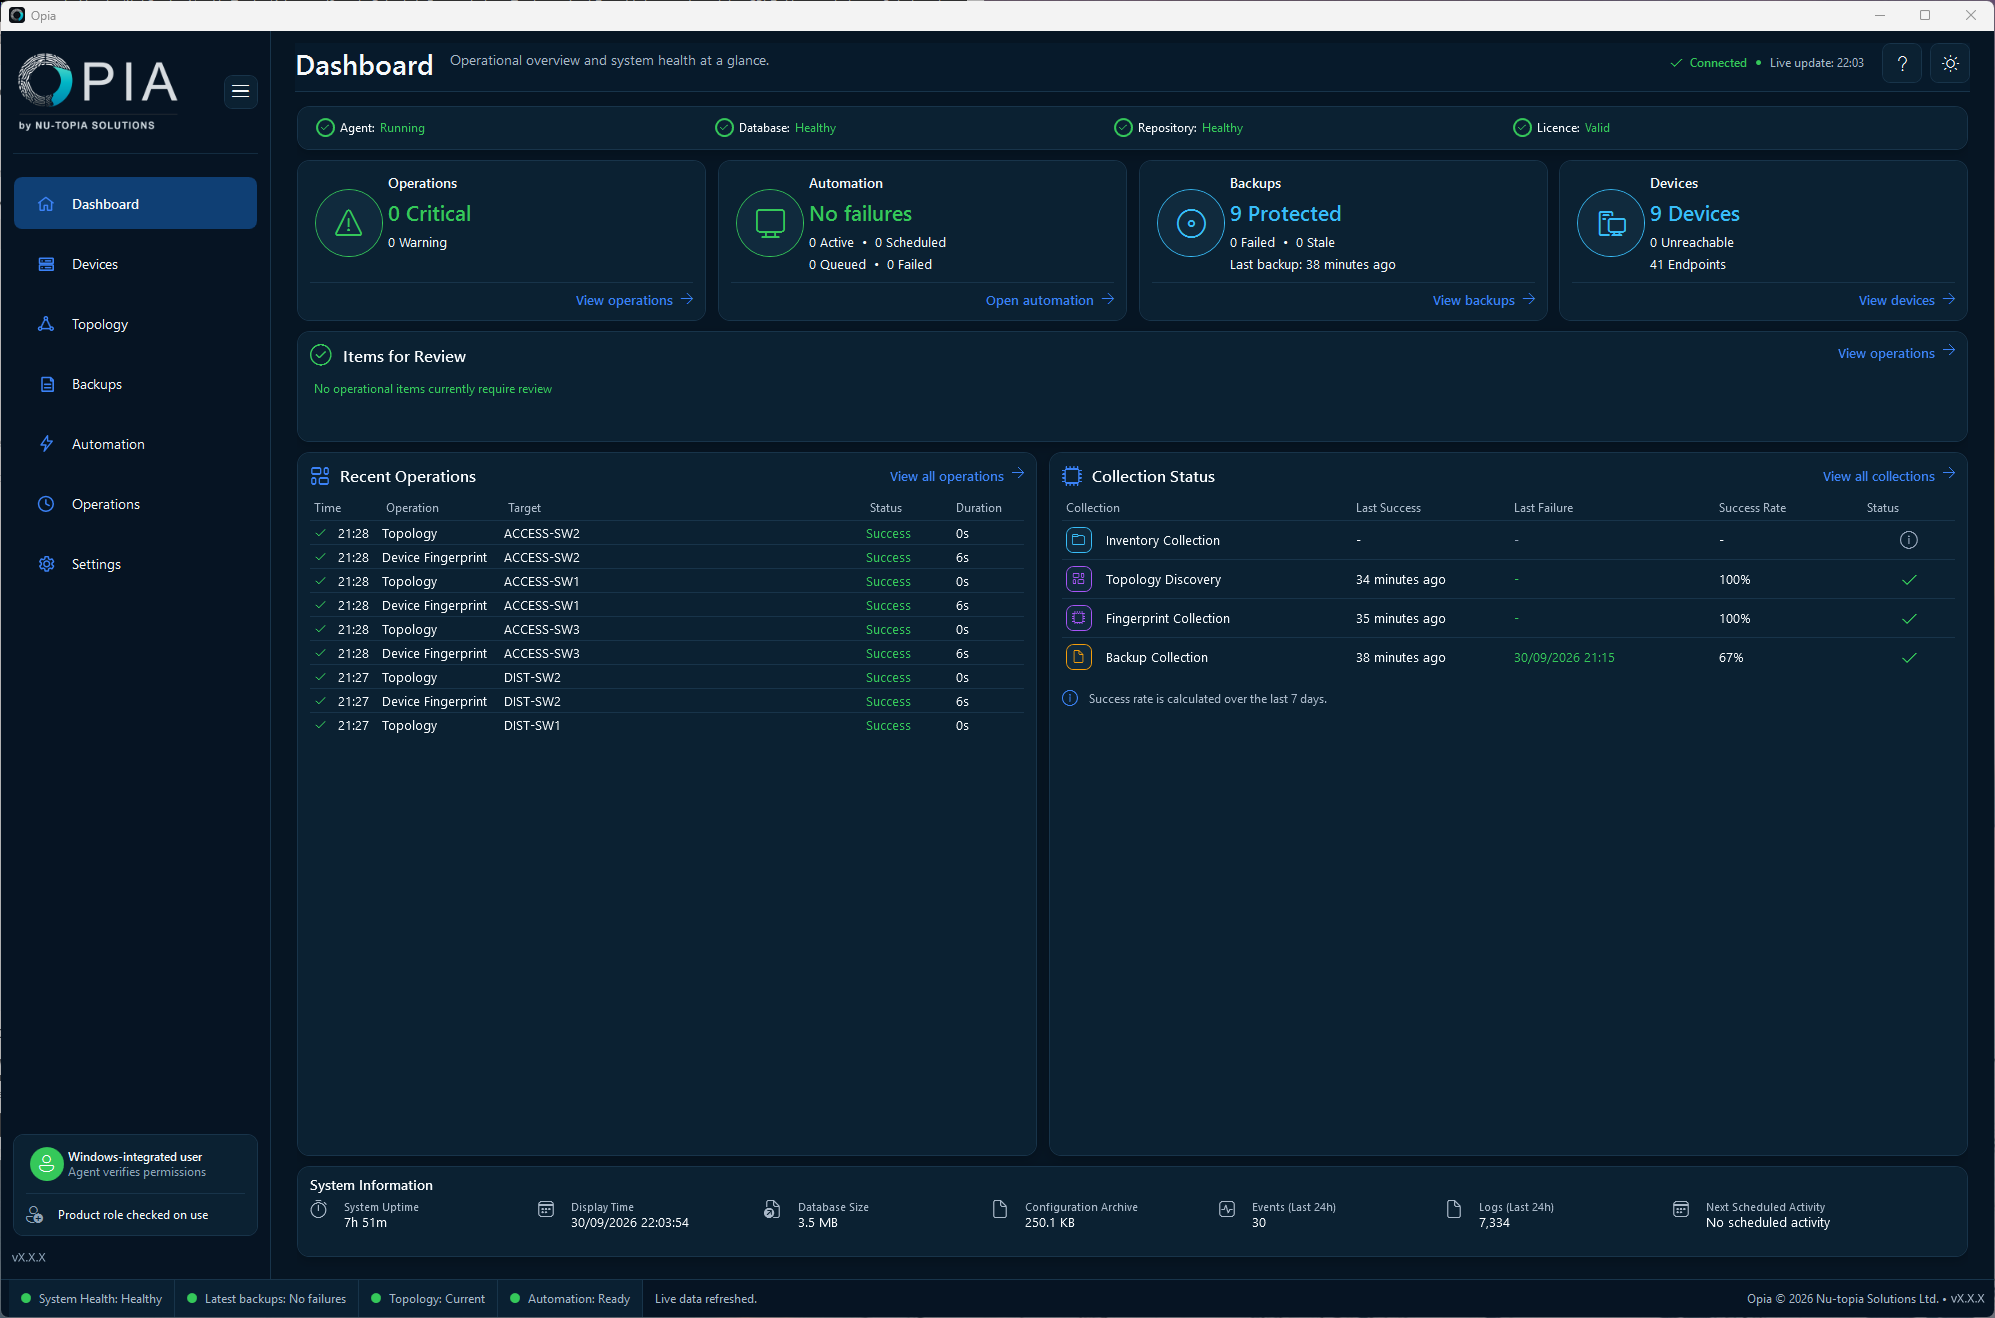Click the Recent Operations panel icon
The height and width of the screenshot is (1318, 1995).
(320, 476)
